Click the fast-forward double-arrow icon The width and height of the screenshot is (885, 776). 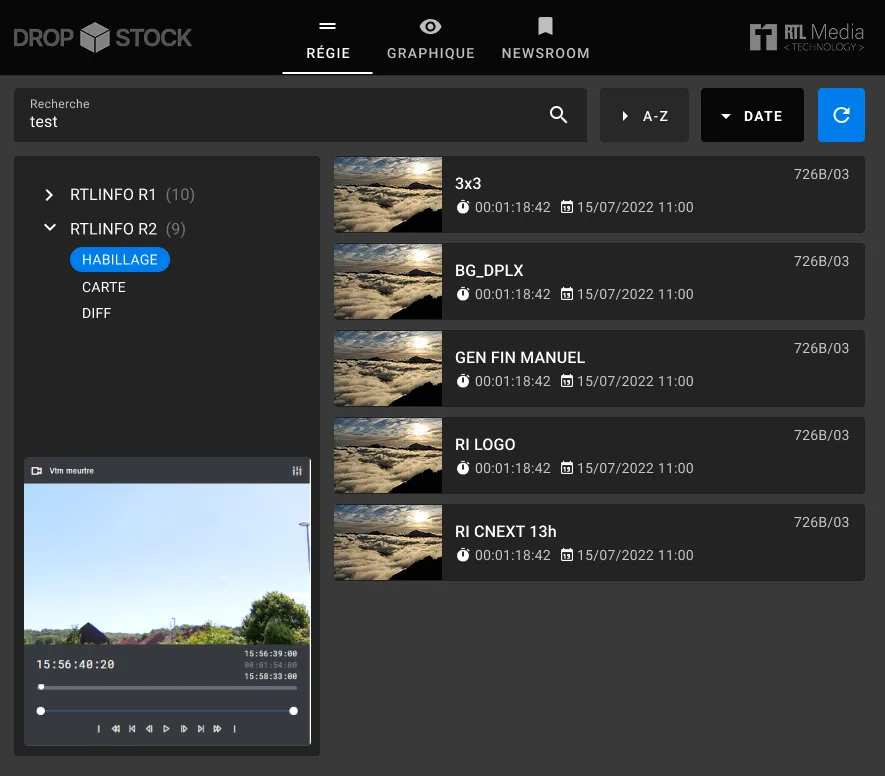[217, 729]
